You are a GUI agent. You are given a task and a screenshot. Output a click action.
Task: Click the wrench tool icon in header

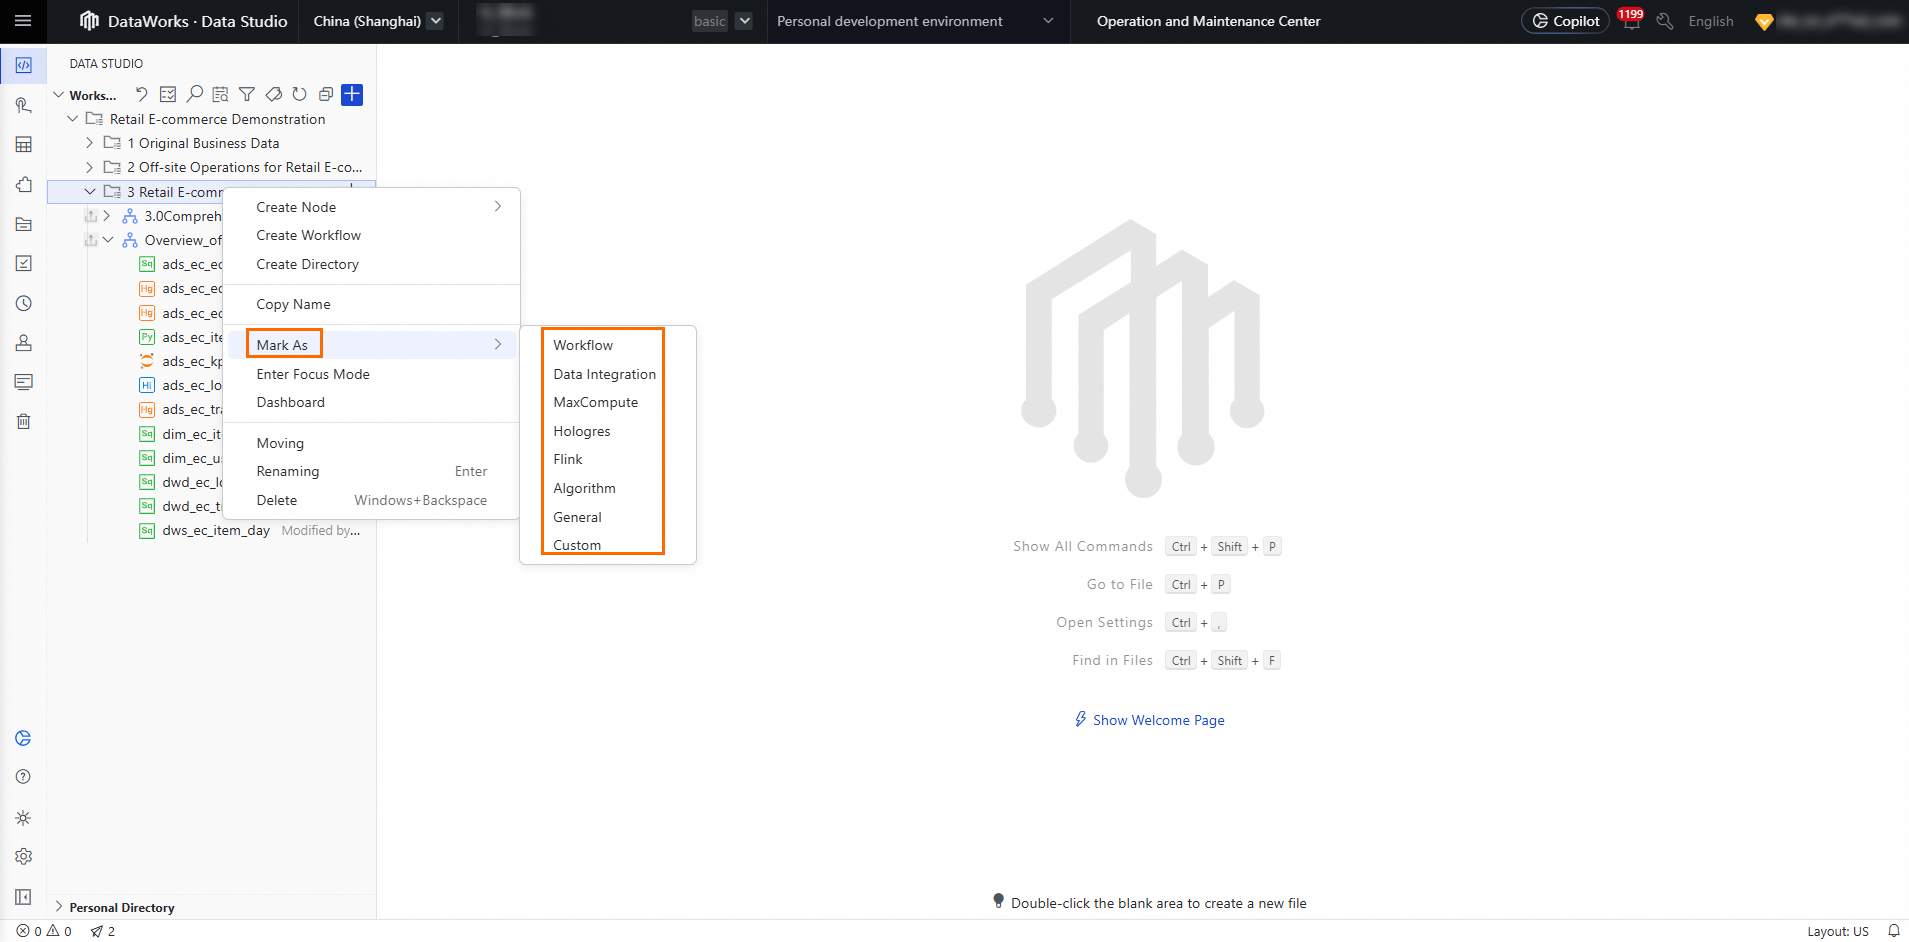point(1665,21)
